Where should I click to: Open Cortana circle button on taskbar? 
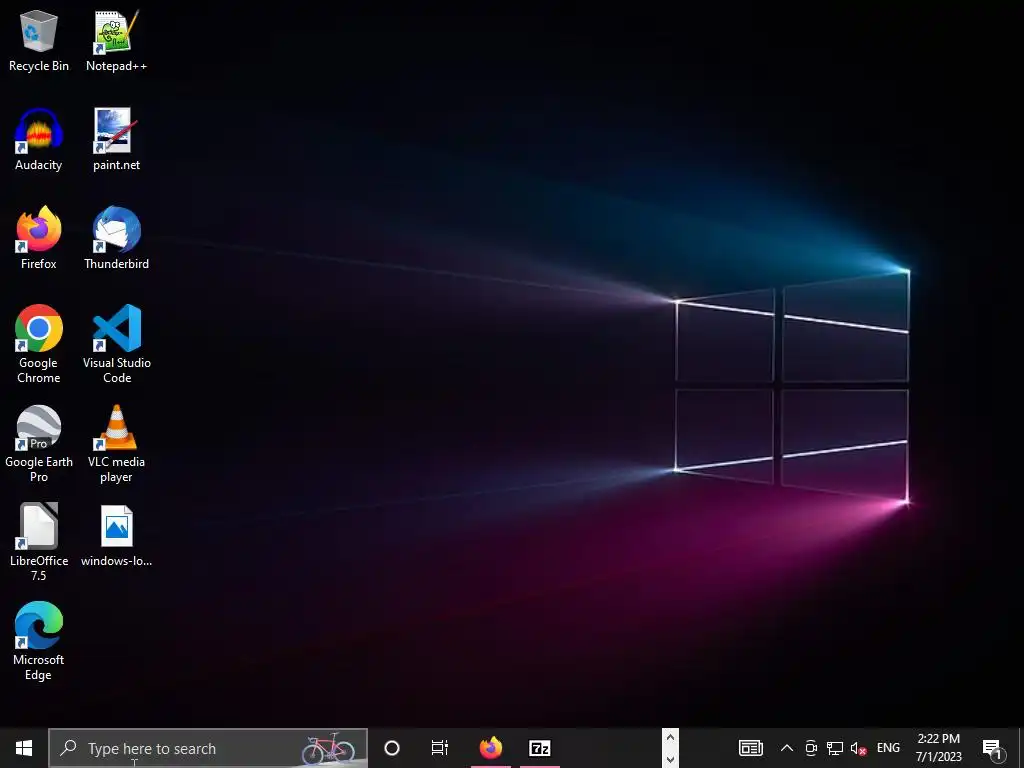coord(392,748)
